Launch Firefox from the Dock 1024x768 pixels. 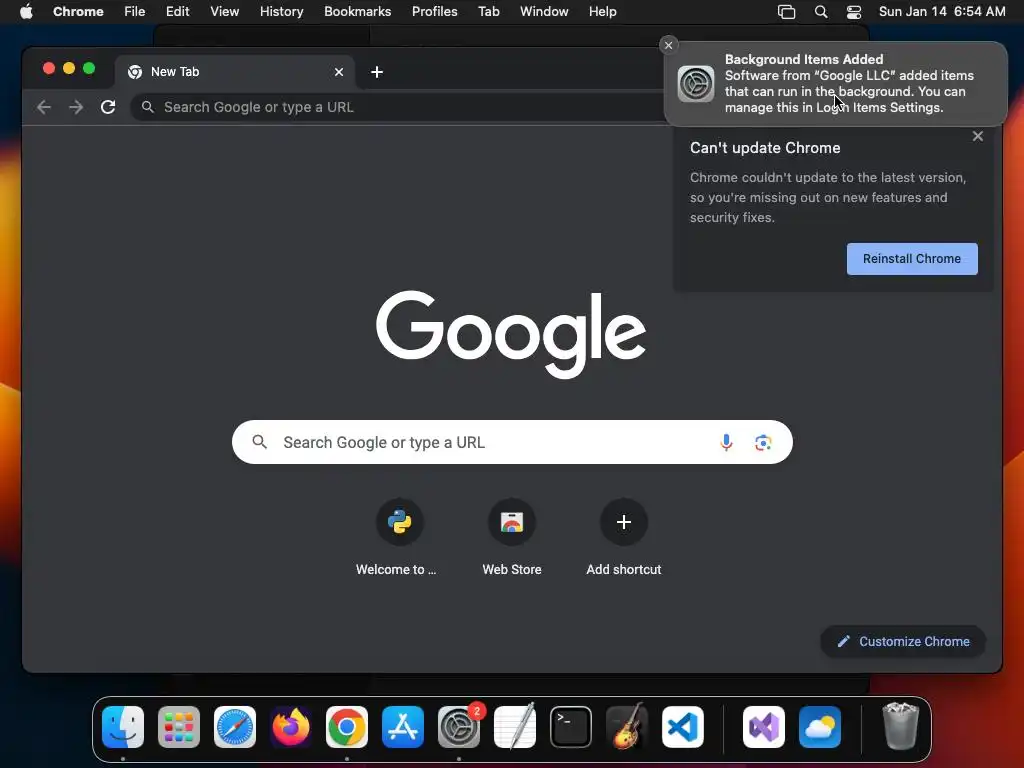pos(291,727)
